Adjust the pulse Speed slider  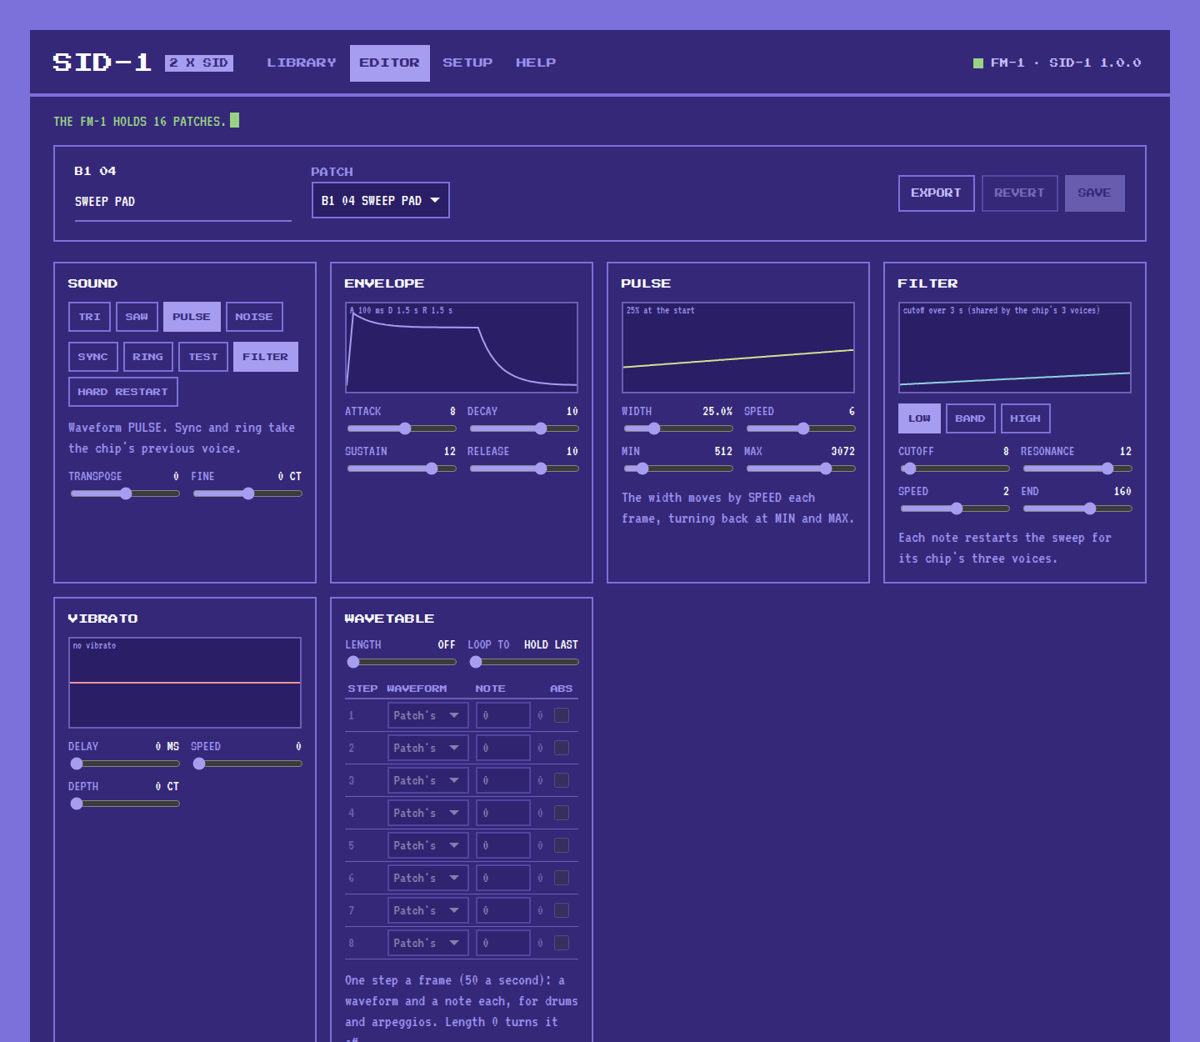801,428
